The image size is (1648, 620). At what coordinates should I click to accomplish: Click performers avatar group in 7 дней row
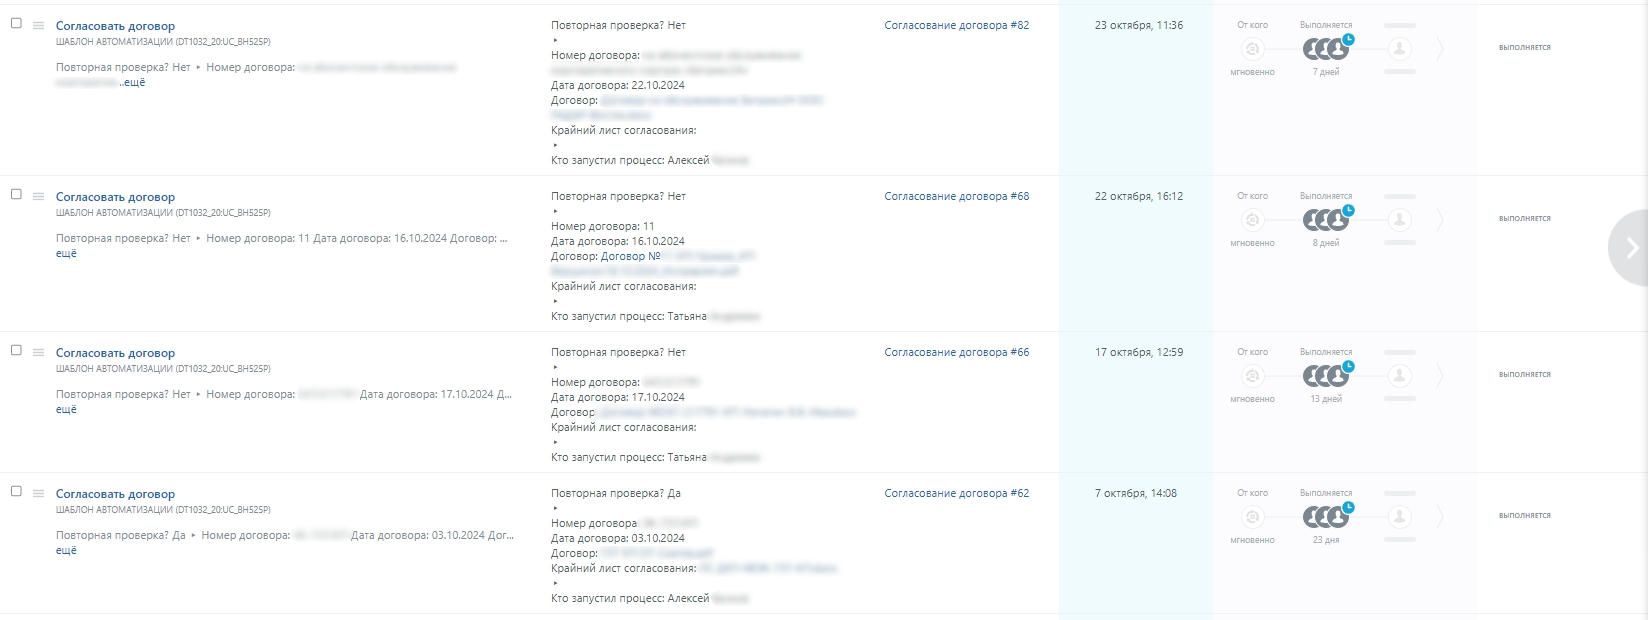[1326, 48]
